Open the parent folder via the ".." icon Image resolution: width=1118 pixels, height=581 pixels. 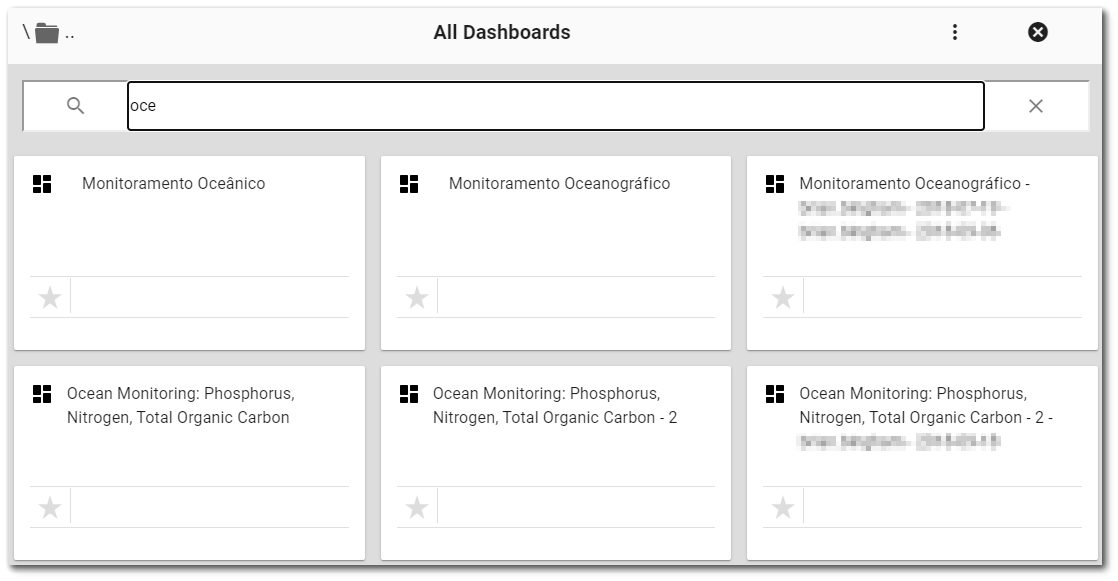45,31
